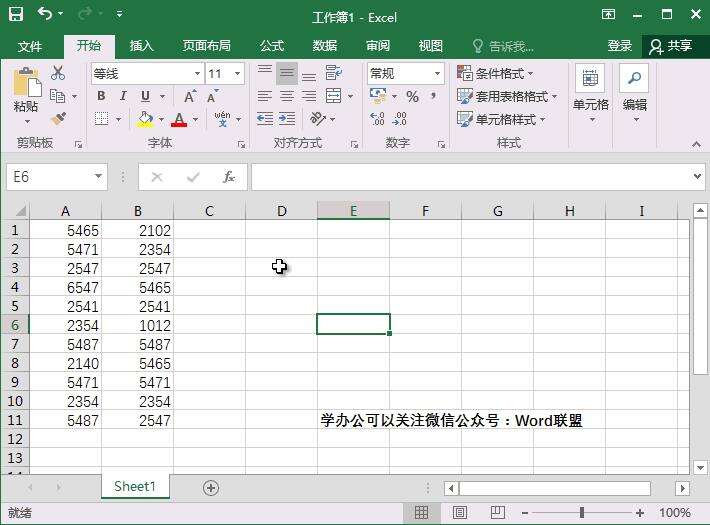Click the insert function fx icon
Screen dimensions: 710x525
point(229,177)
